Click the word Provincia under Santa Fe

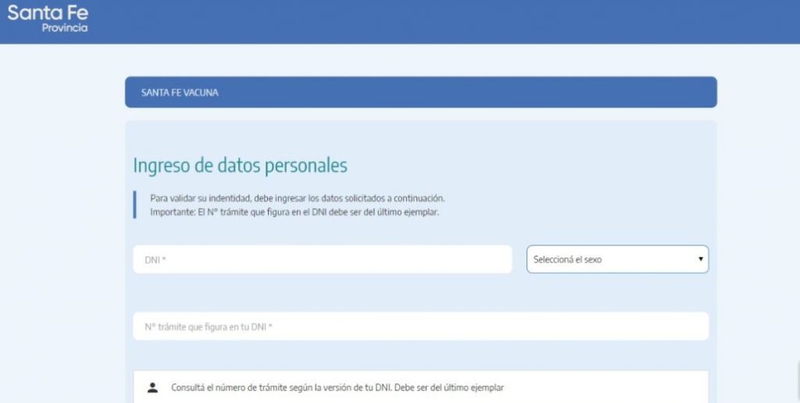65,29
